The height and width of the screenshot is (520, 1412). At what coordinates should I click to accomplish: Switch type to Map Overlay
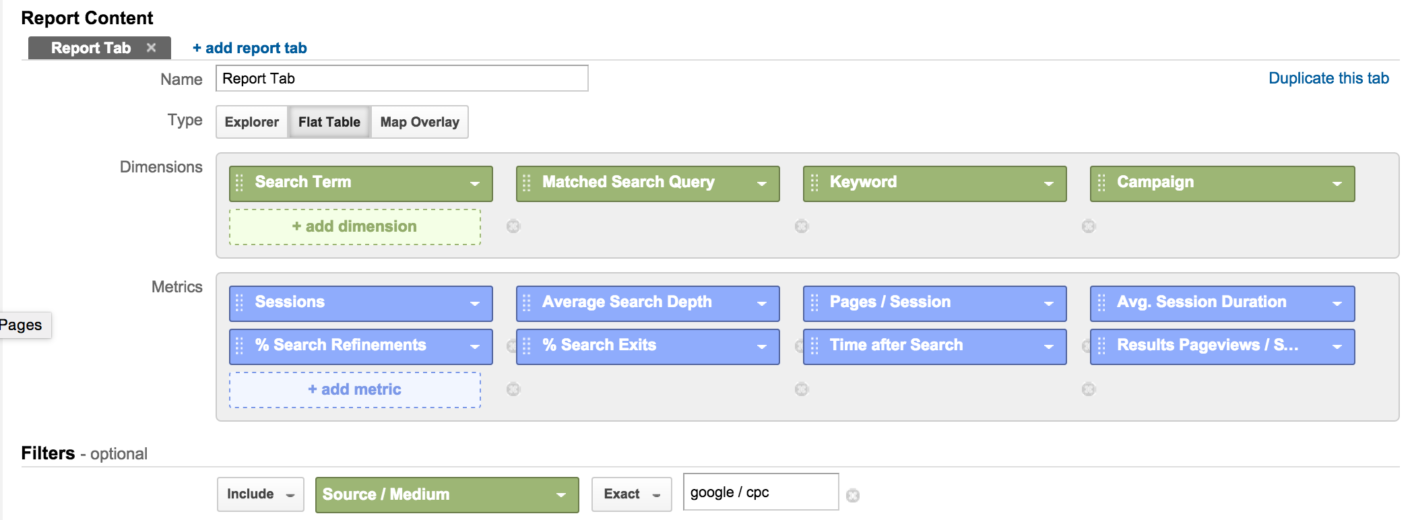[419, 122]
